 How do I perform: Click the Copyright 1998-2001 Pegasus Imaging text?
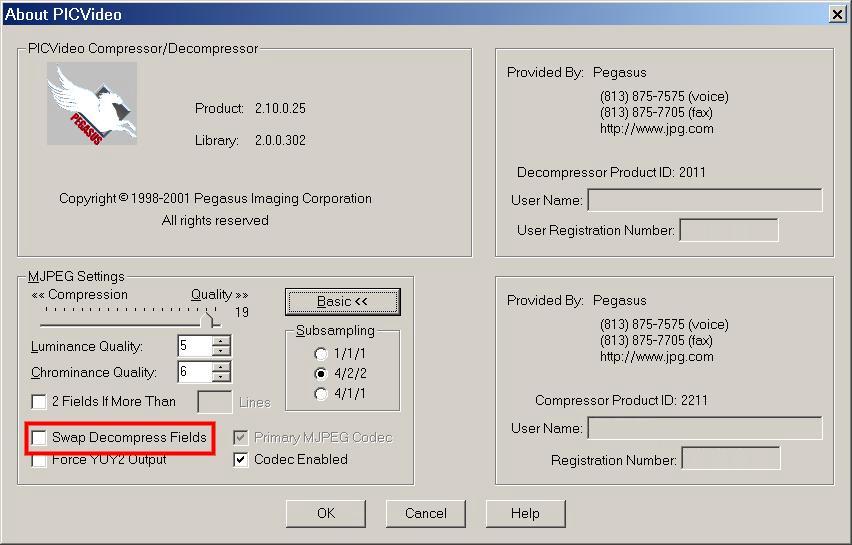point(215,198)
